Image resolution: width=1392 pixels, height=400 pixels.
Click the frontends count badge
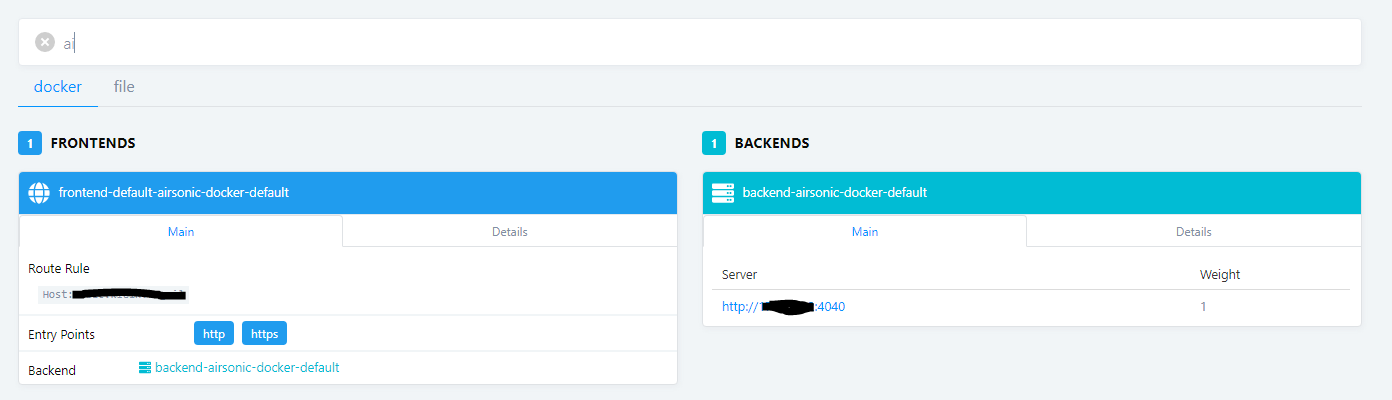click(30, 143)
